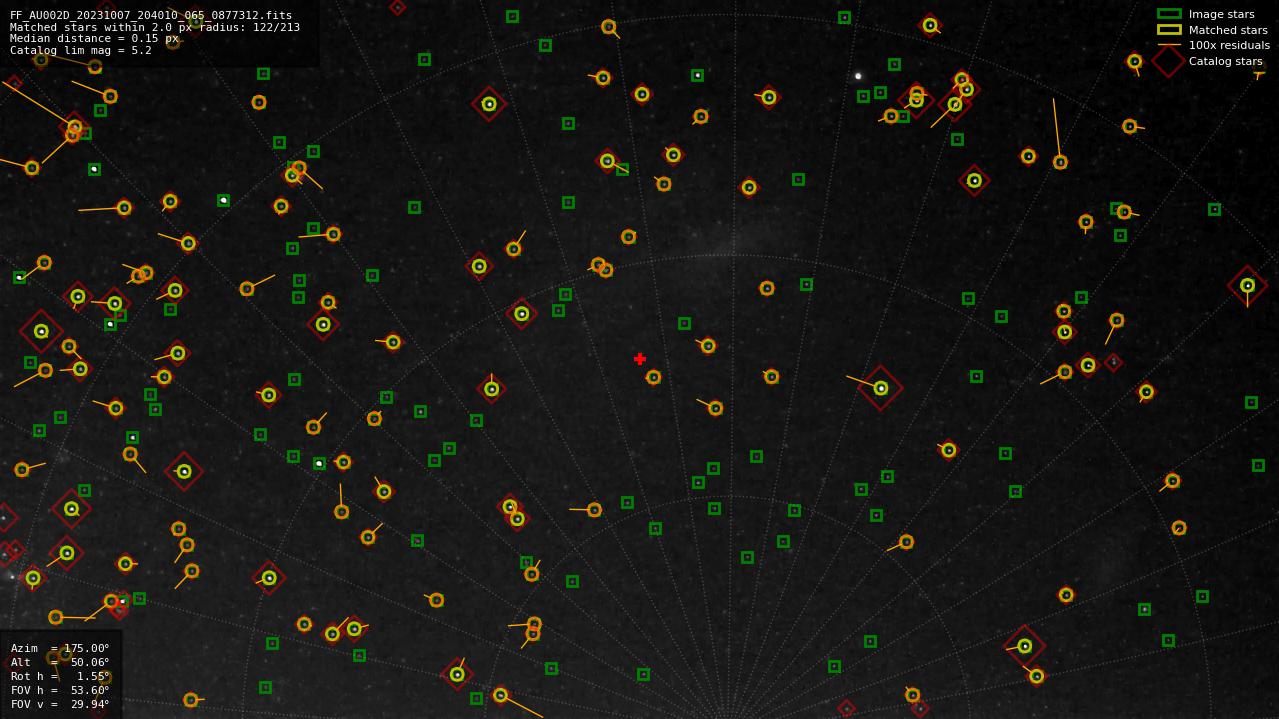
Task: Select the 'Image stars' legend label
Action: (x=1221, y=14)
